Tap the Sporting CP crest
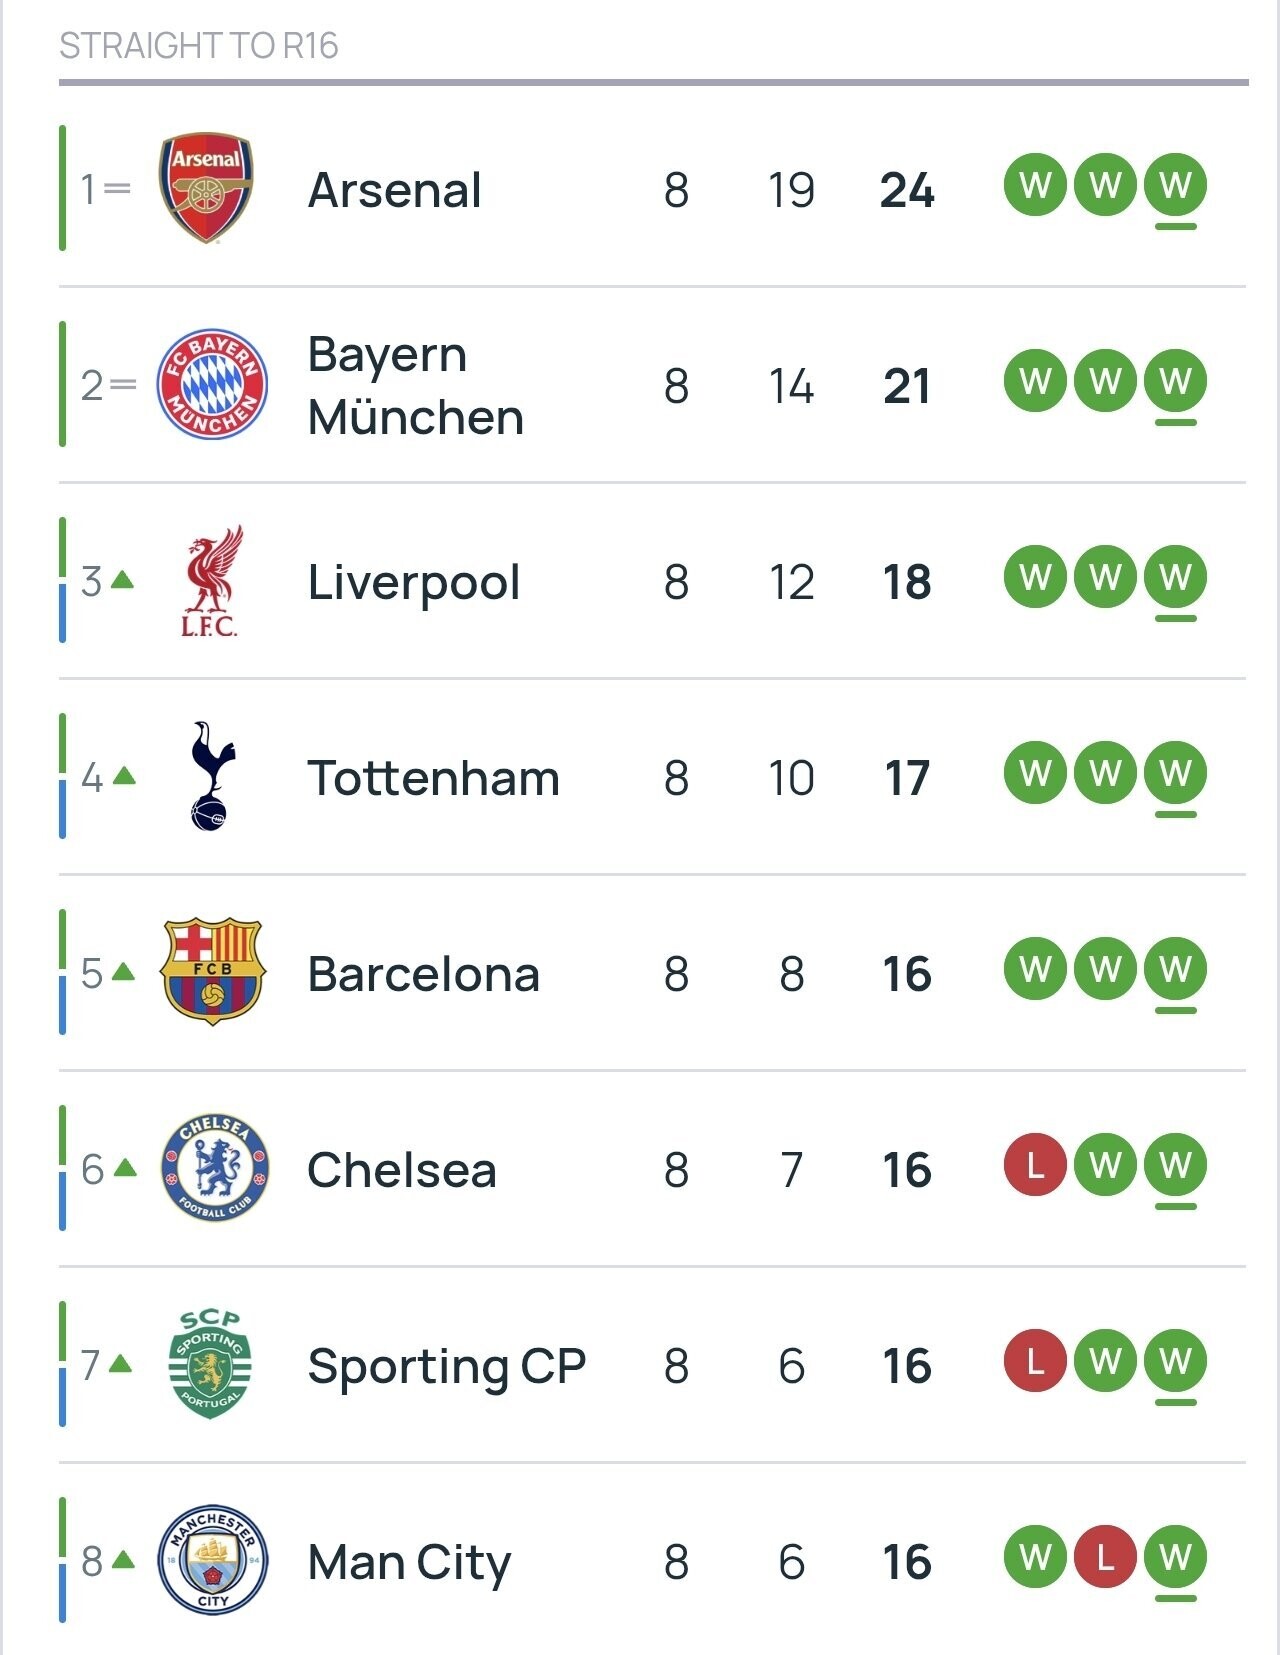 pyautogui.click(x=210, y=1364)
